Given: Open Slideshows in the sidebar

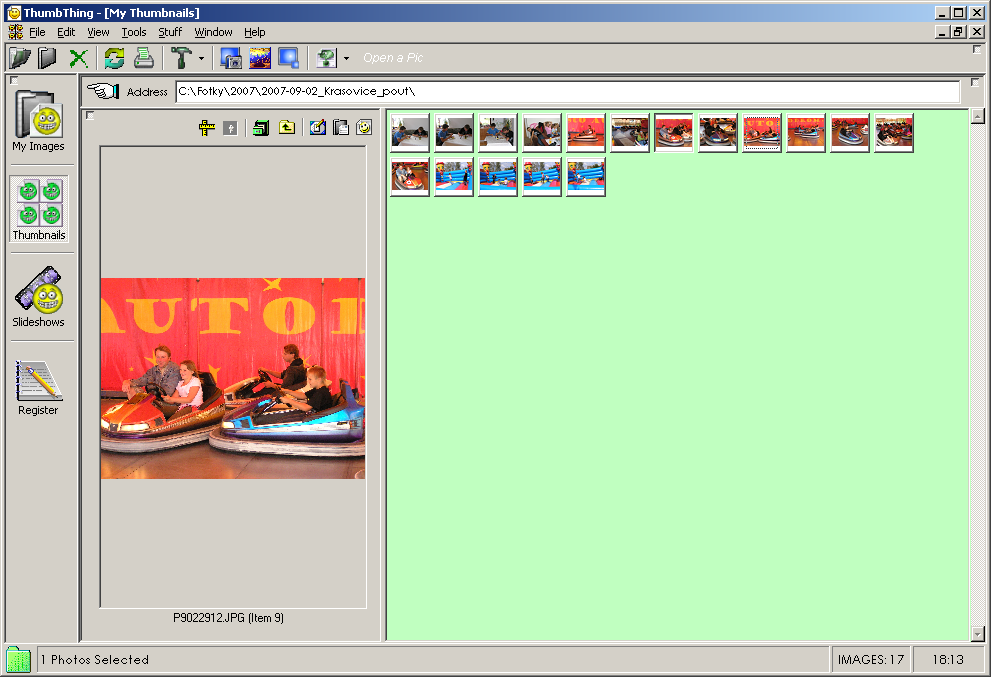Looking at the screenshot, I should pos(39,297).
